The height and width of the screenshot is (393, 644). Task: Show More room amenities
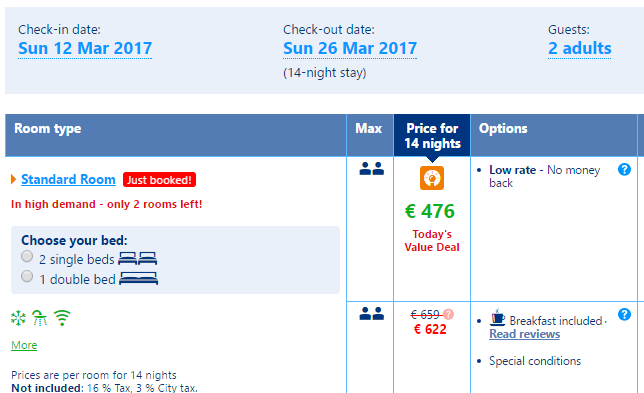24,345
